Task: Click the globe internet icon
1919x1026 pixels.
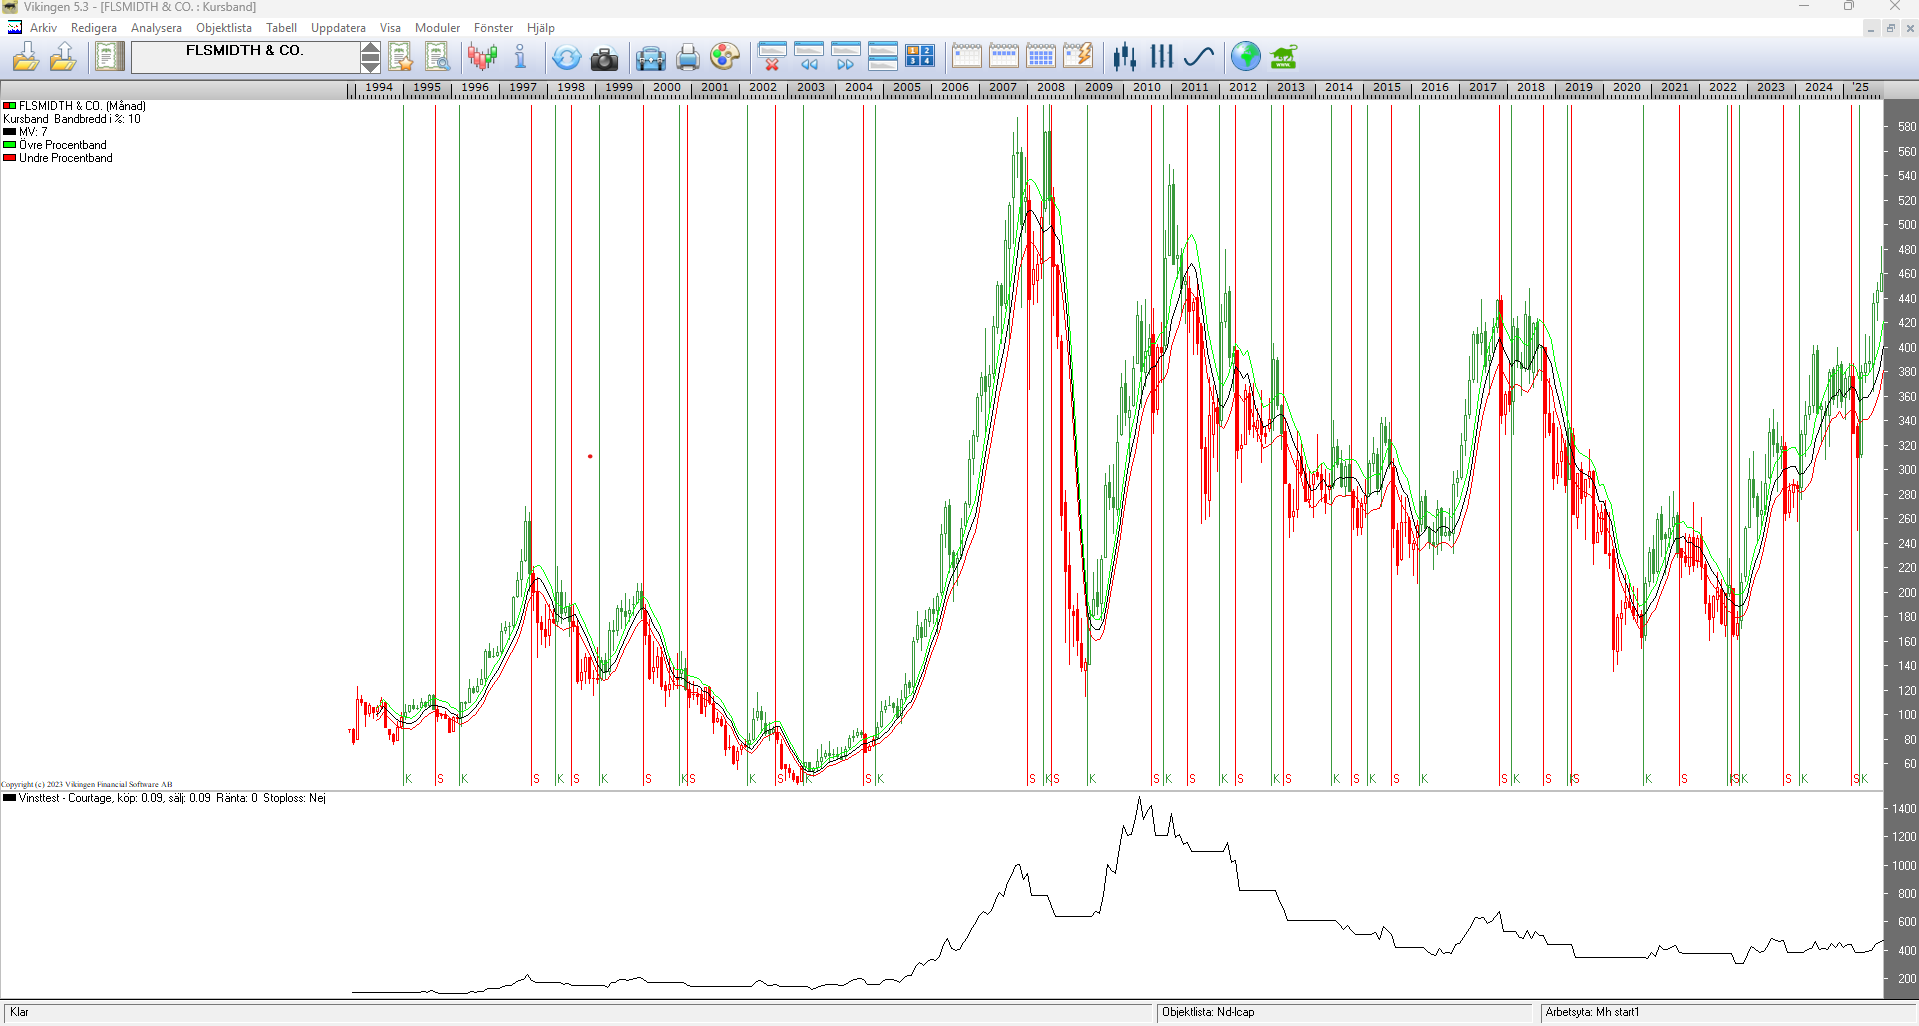Action: tap(1245, 57)
